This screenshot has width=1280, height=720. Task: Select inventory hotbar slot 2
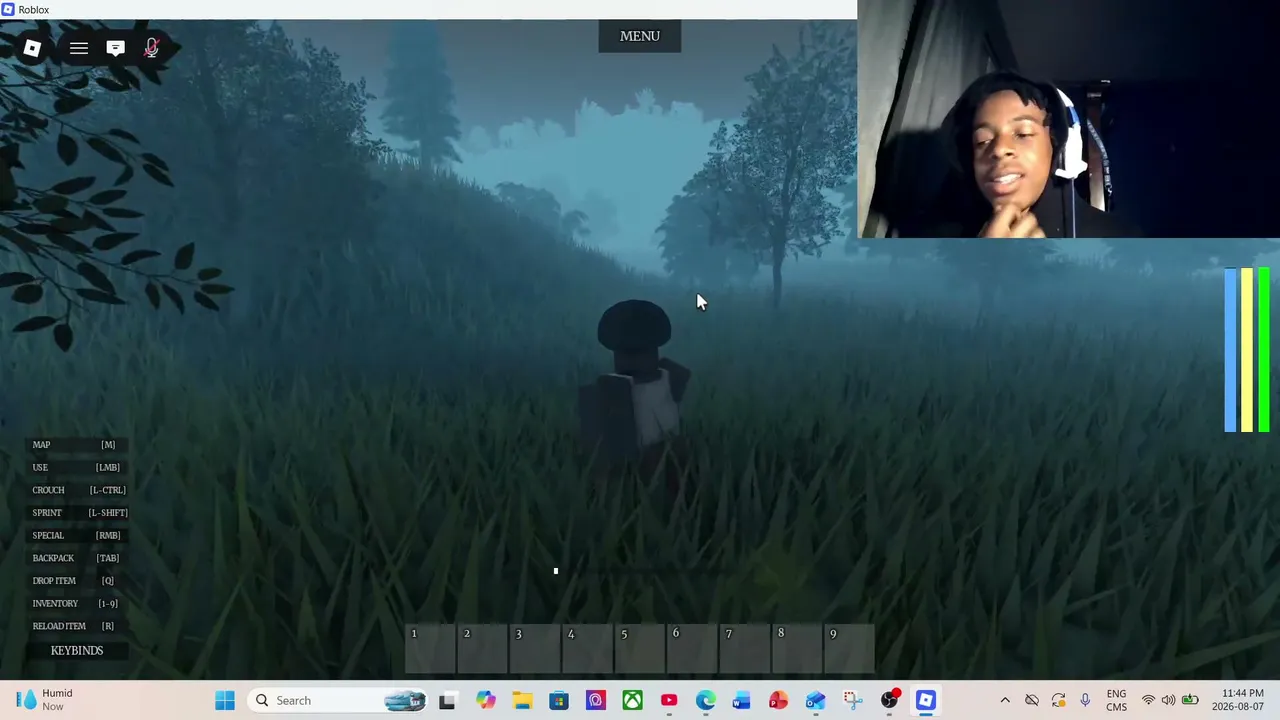pyautogui.click(x=483, y=649)
